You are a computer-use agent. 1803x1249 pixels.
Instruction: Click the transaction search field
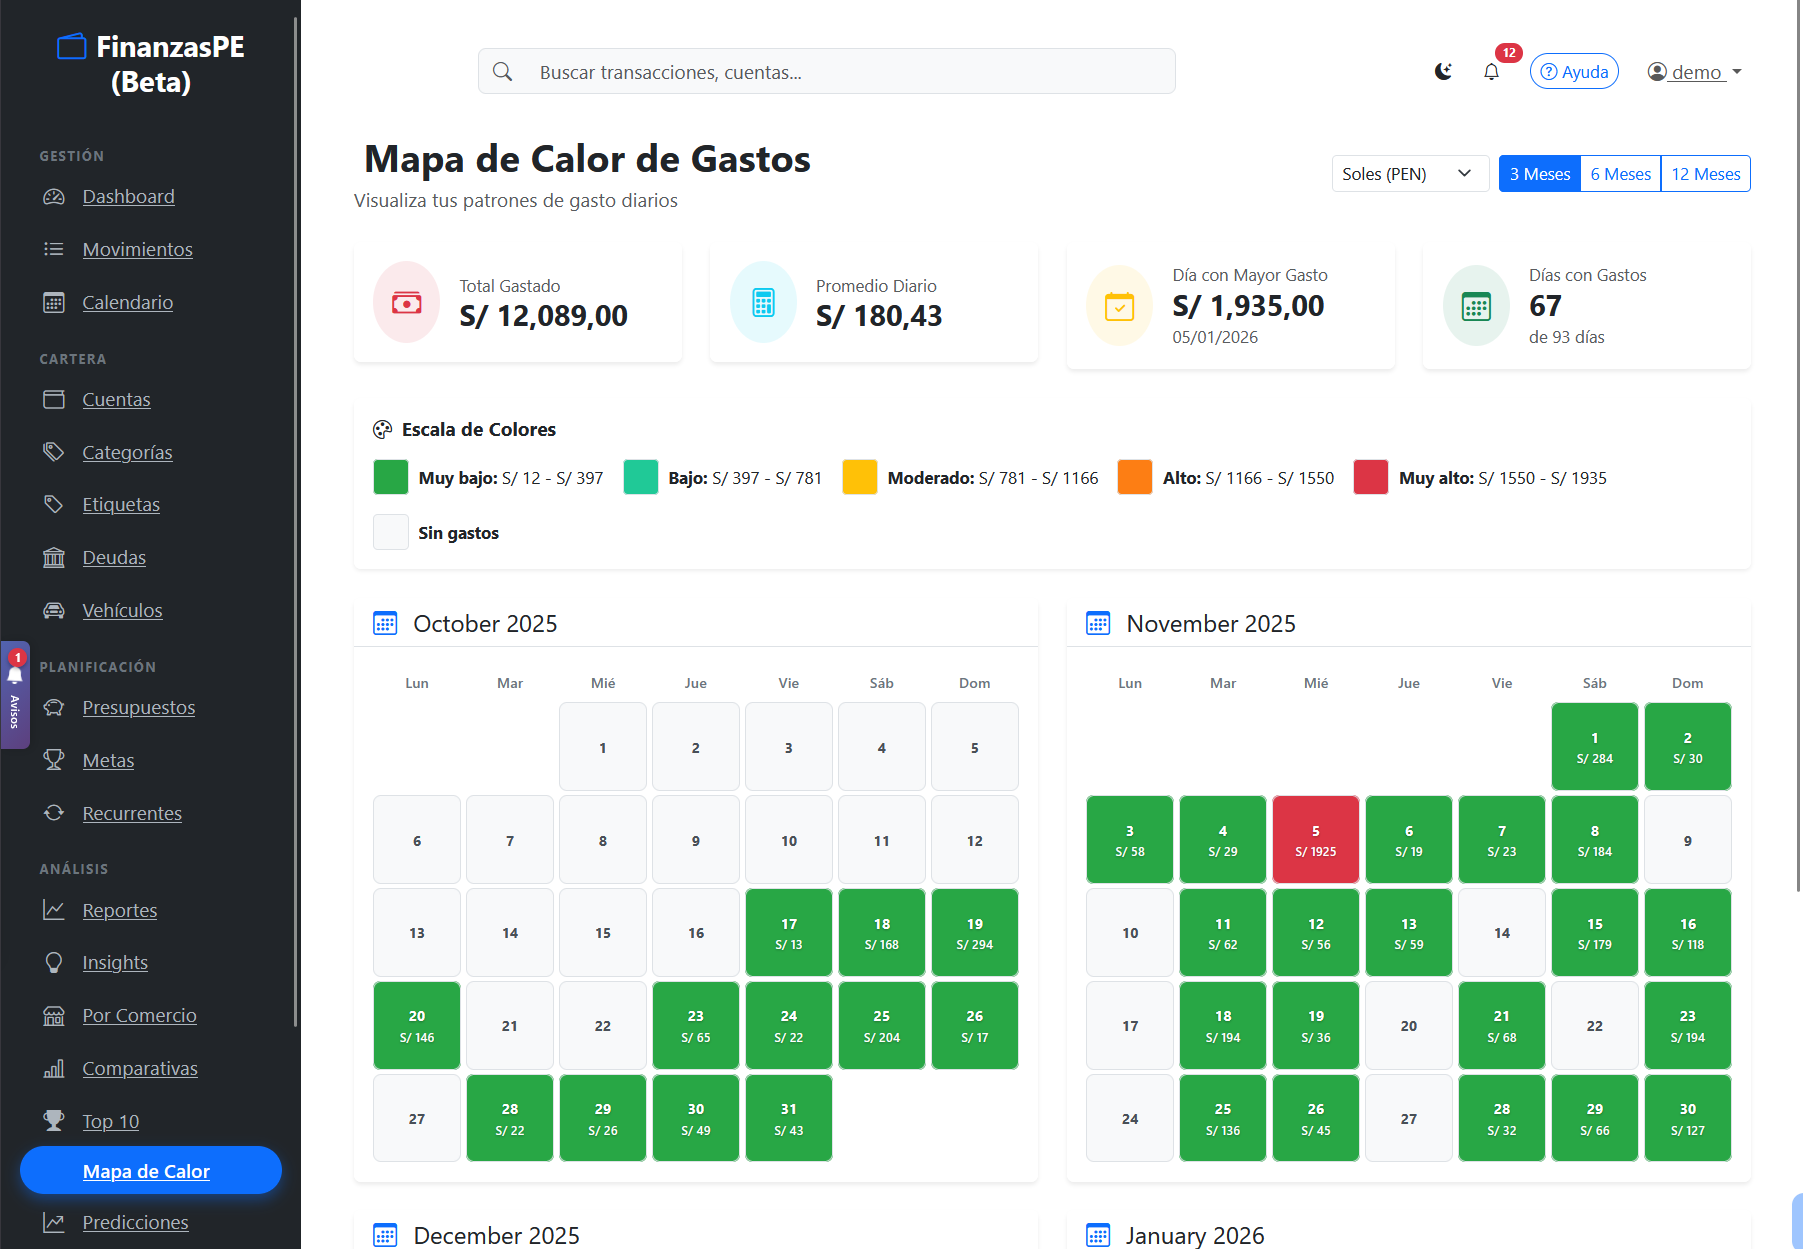point(826,72)
